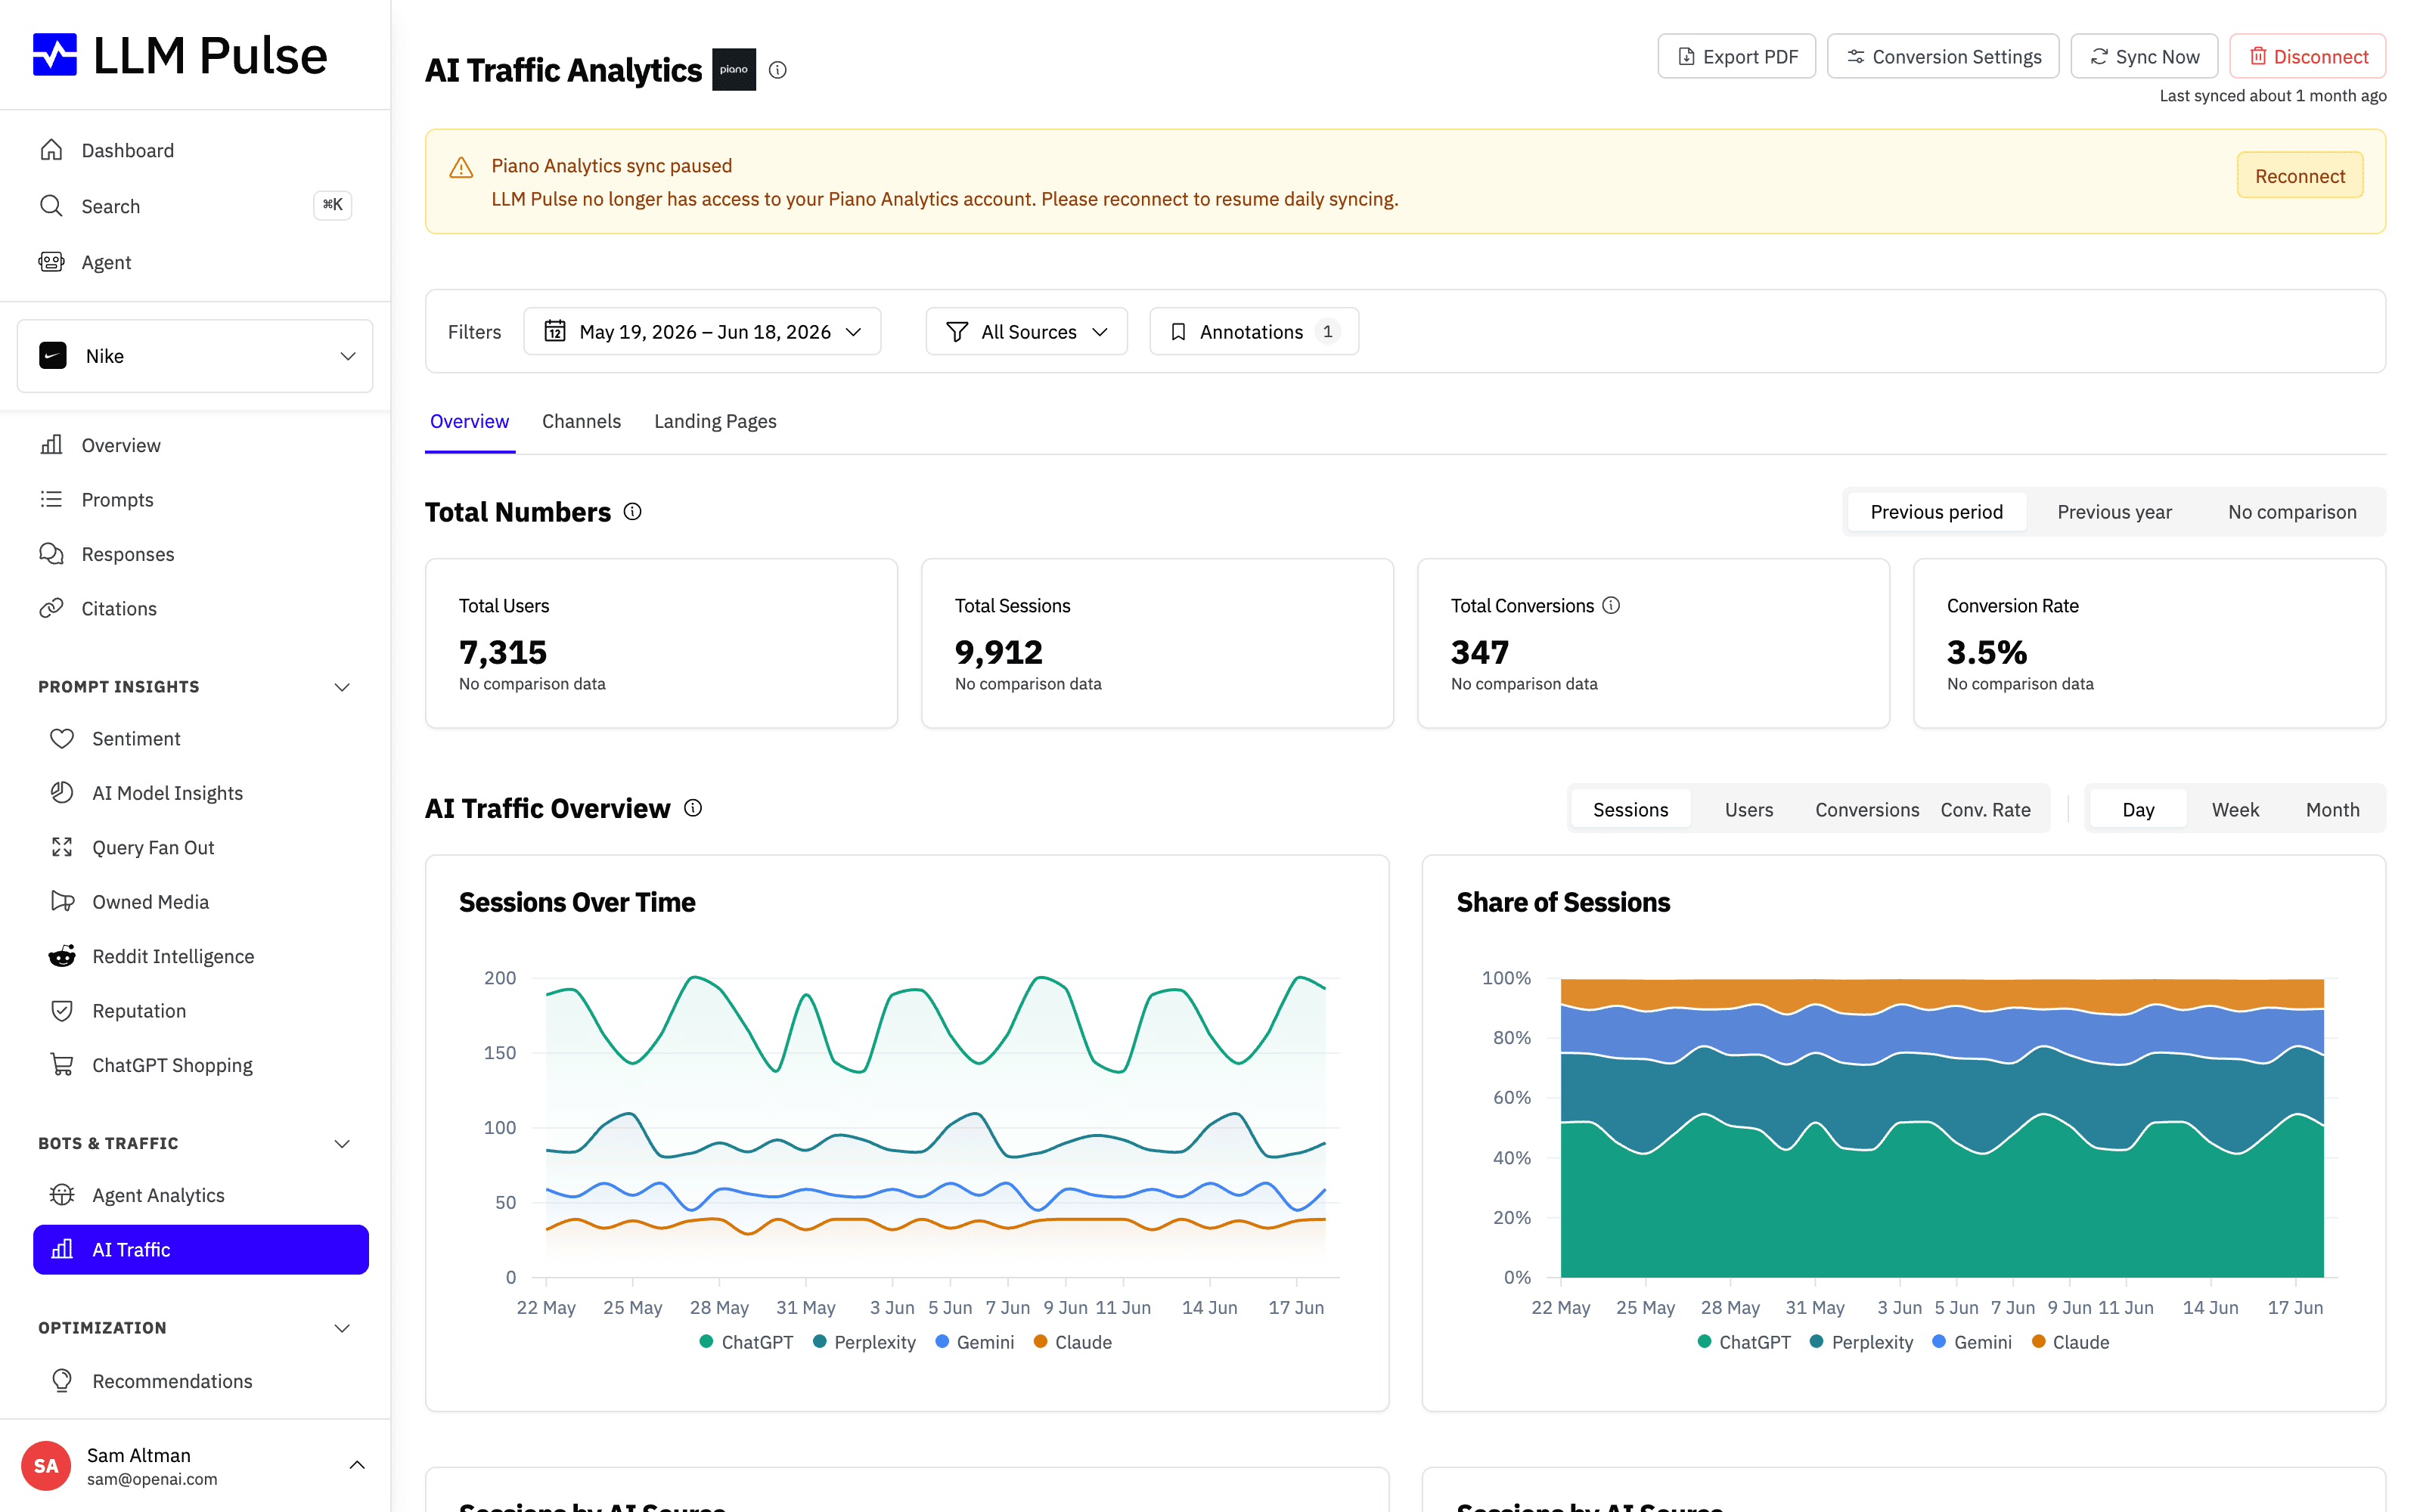Collapse the Bots & Traffic section
The height and width of the screenshot is (1512, 2420).
pyautogui.click(x=342, y=1143)
